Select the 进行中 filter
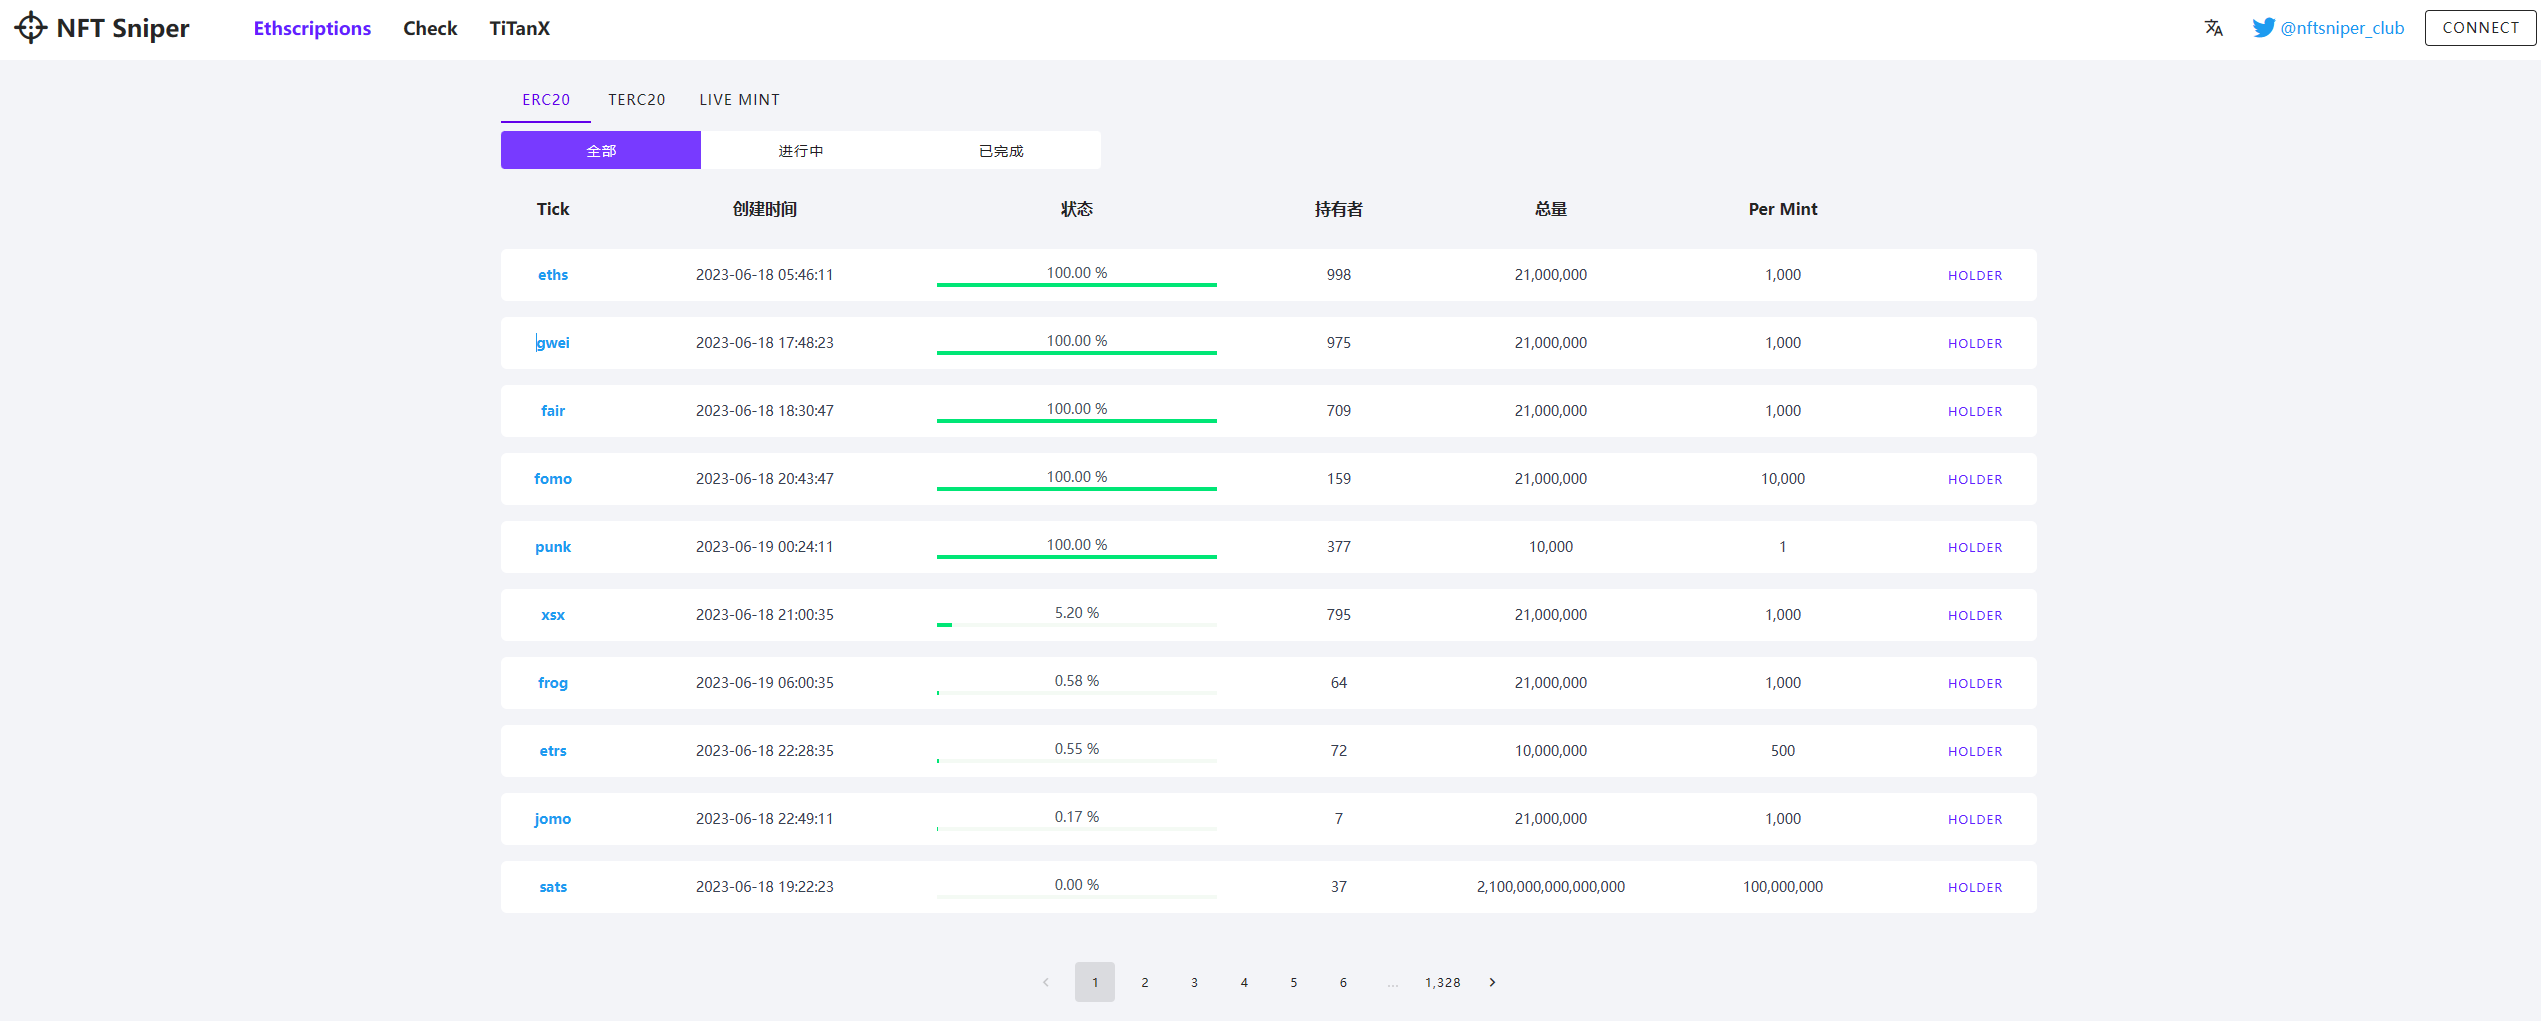Screen dimensions: 2541x1021 pos(800,151)
